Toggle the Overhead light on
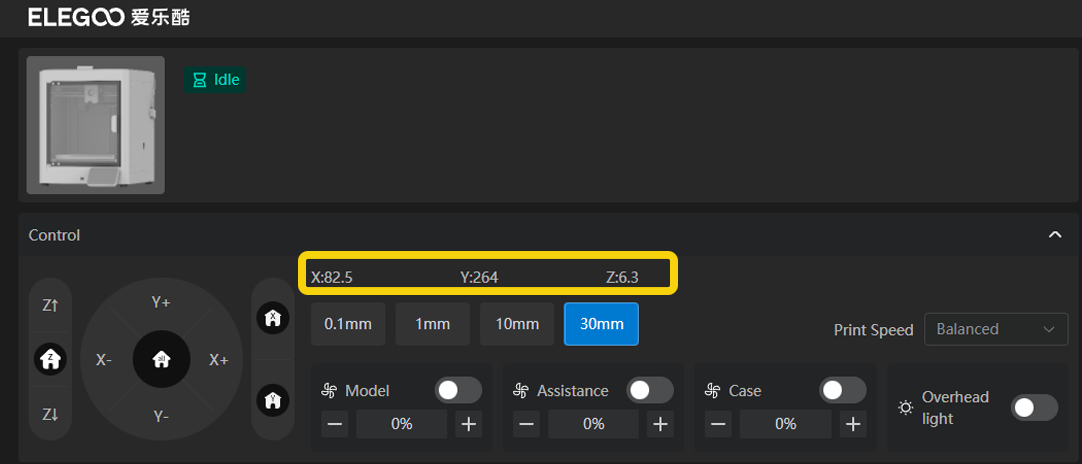The width and height of the screenshot is (1082, 464). [1034, 407]
